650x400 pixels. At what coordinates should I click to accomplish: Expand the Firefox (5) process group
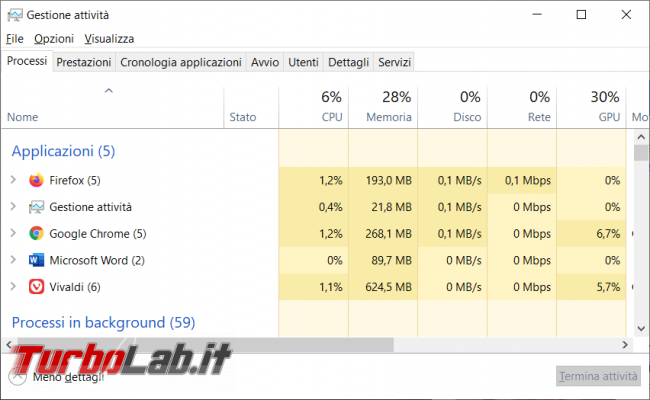pyautogui.click(x=13, y=180)
